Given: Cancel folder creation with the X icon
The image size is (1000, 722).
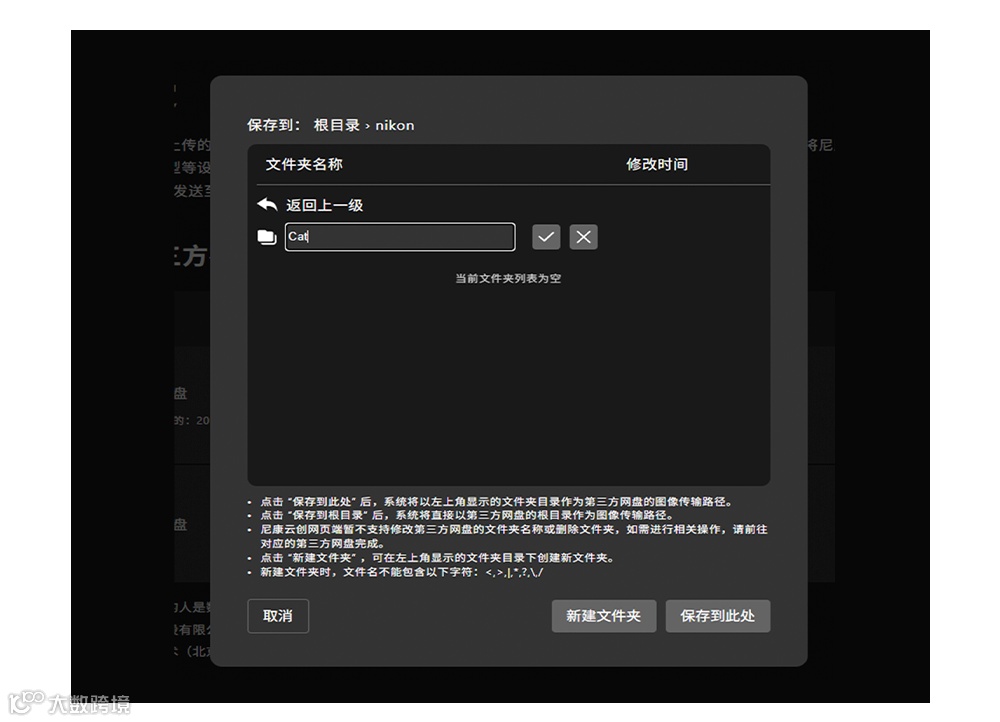Looking at the screenshot, I should [583, 236].
